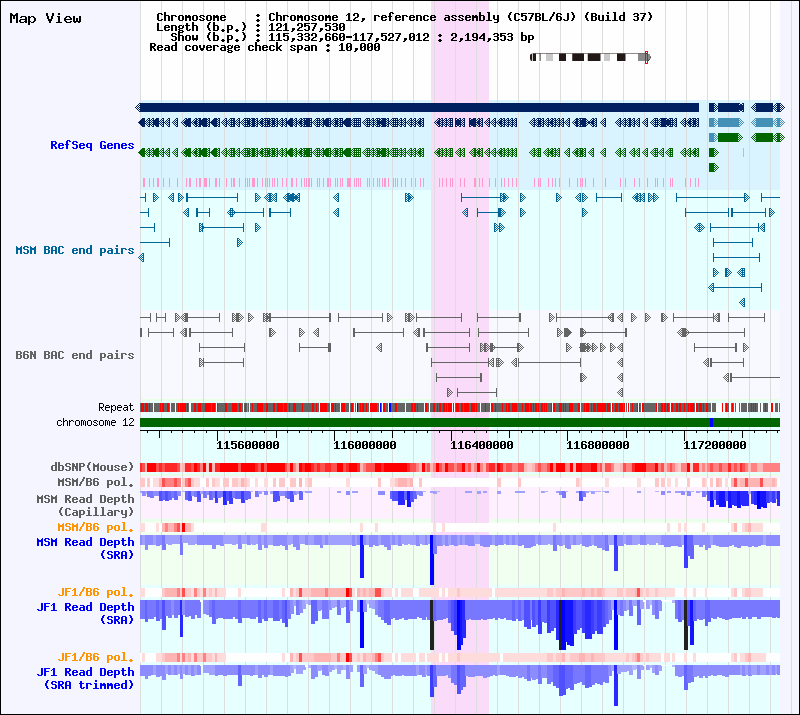Viewport: 800px width, 715px height.
Task: Open the MSM Read Depth (SRA) label
Action: click(x=85, y=548)
